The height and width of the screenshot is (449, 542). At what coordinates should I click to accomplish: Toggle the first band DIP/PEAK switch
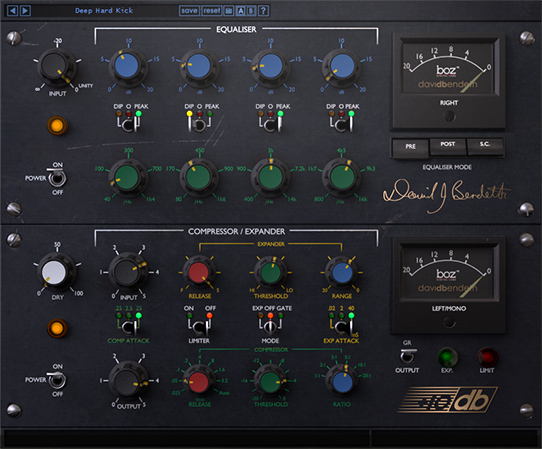coord(128,124)
